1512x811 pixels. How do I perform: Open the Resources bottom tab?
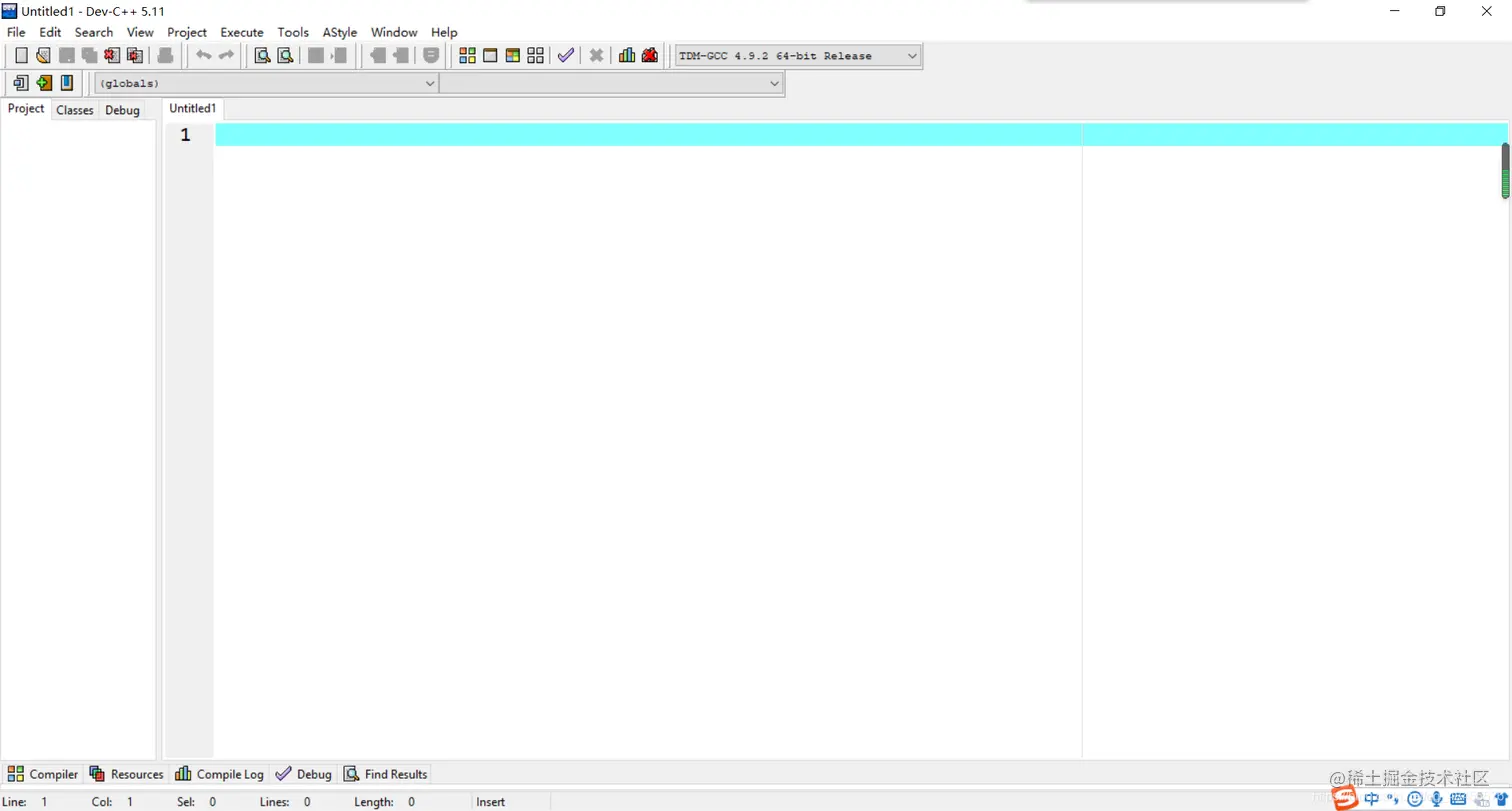pos(126,774)
